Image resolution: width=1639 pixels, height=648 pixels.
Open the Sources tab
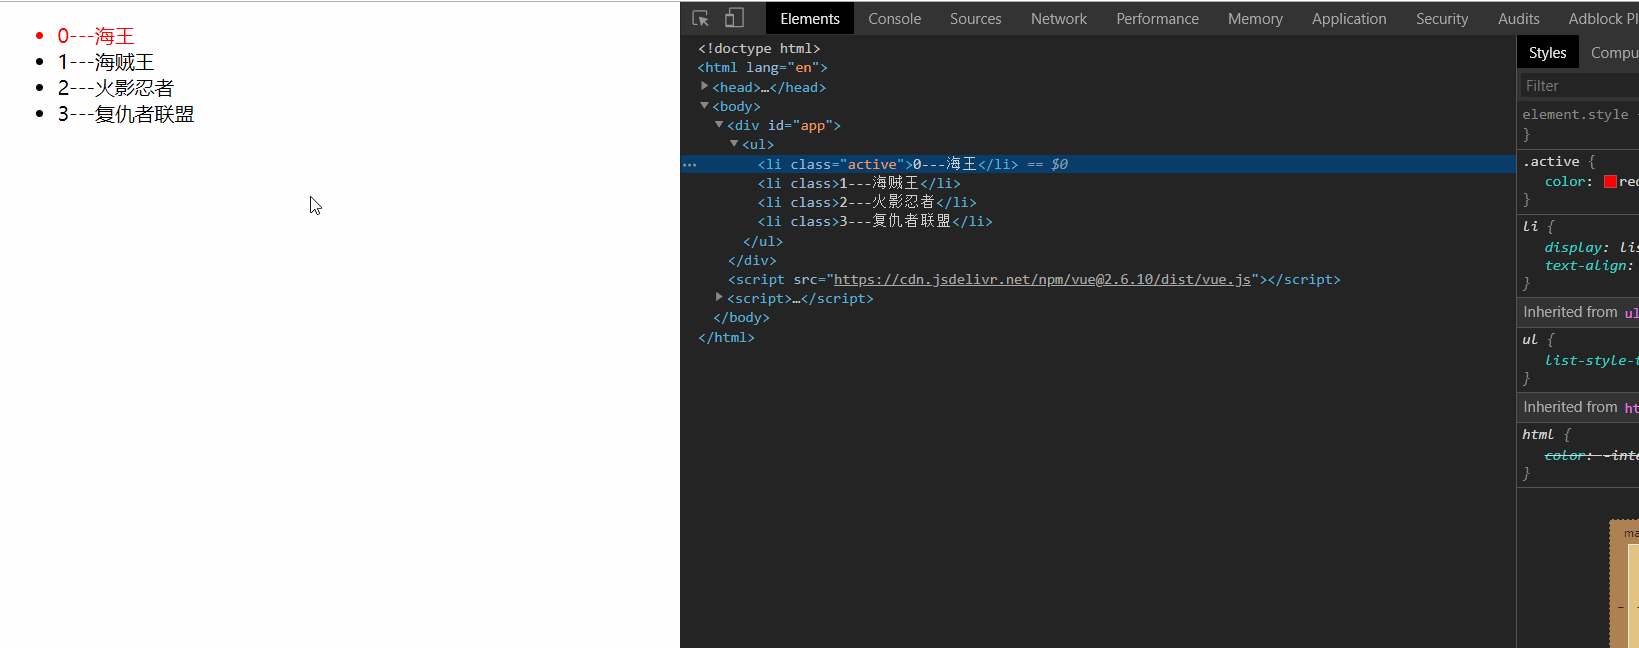point(975,18)
